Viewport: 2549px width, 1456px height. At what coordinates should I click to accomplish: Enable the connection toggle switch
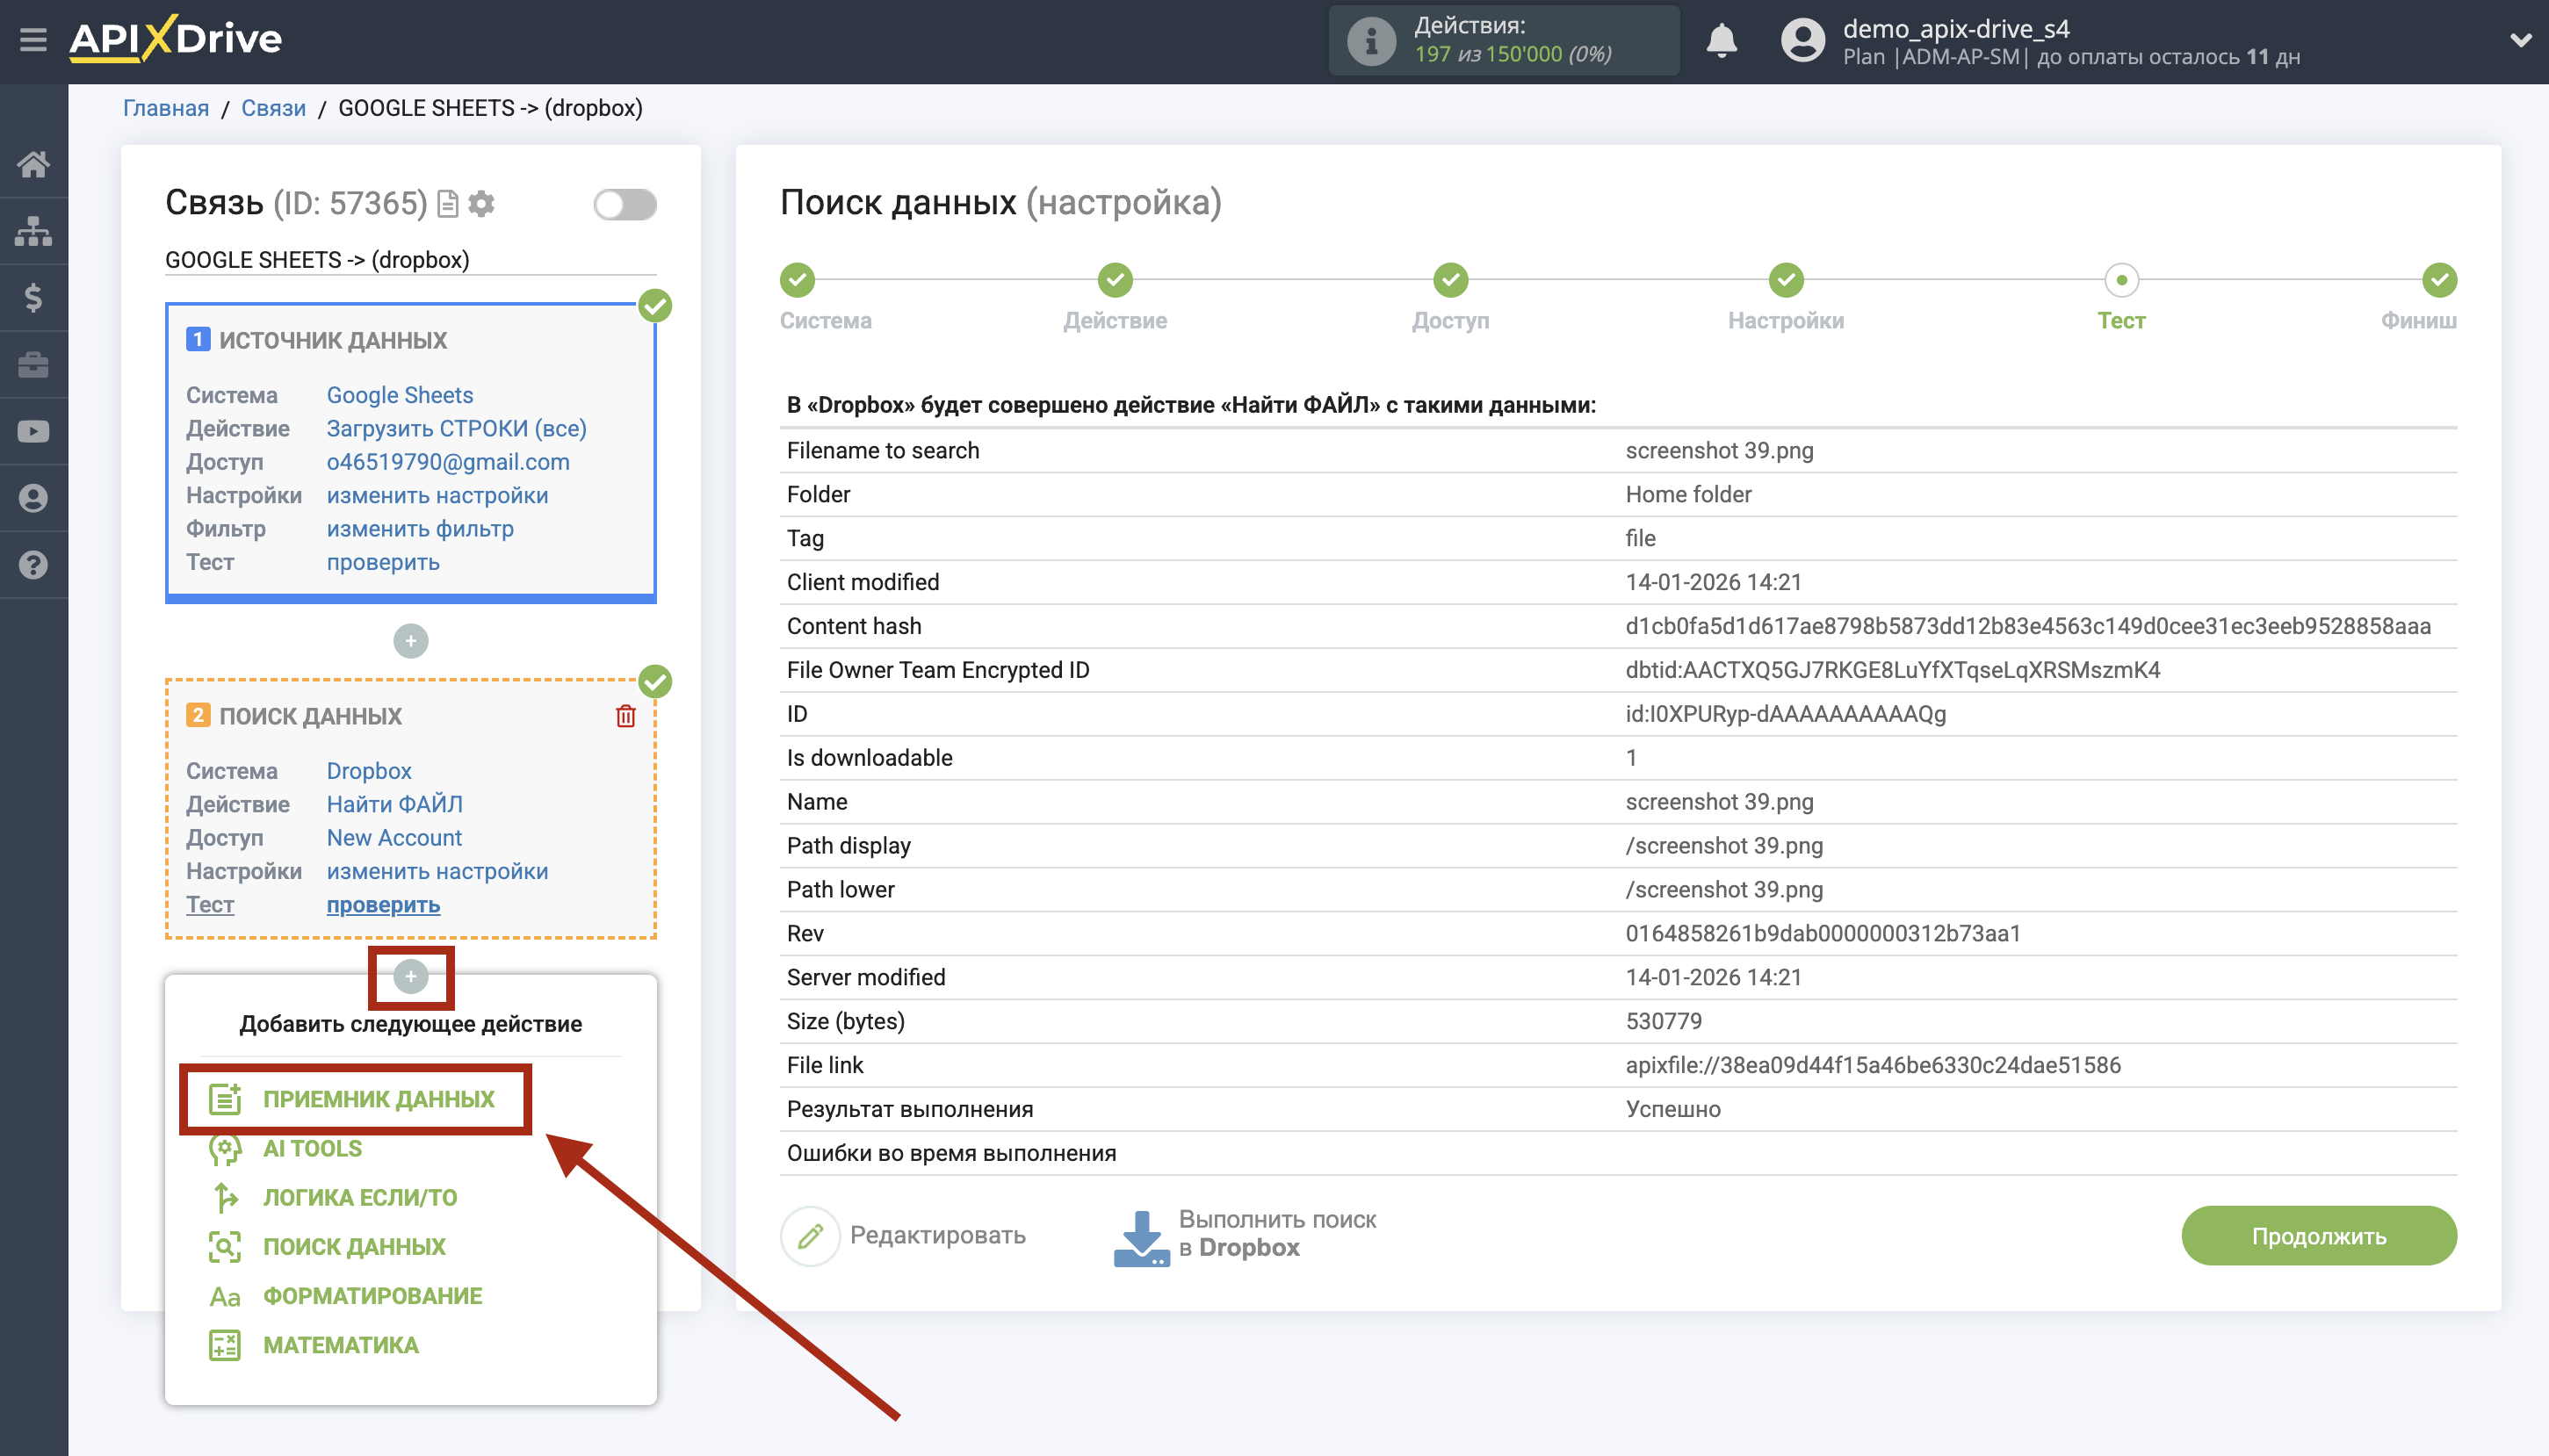(x=625, y=203)
